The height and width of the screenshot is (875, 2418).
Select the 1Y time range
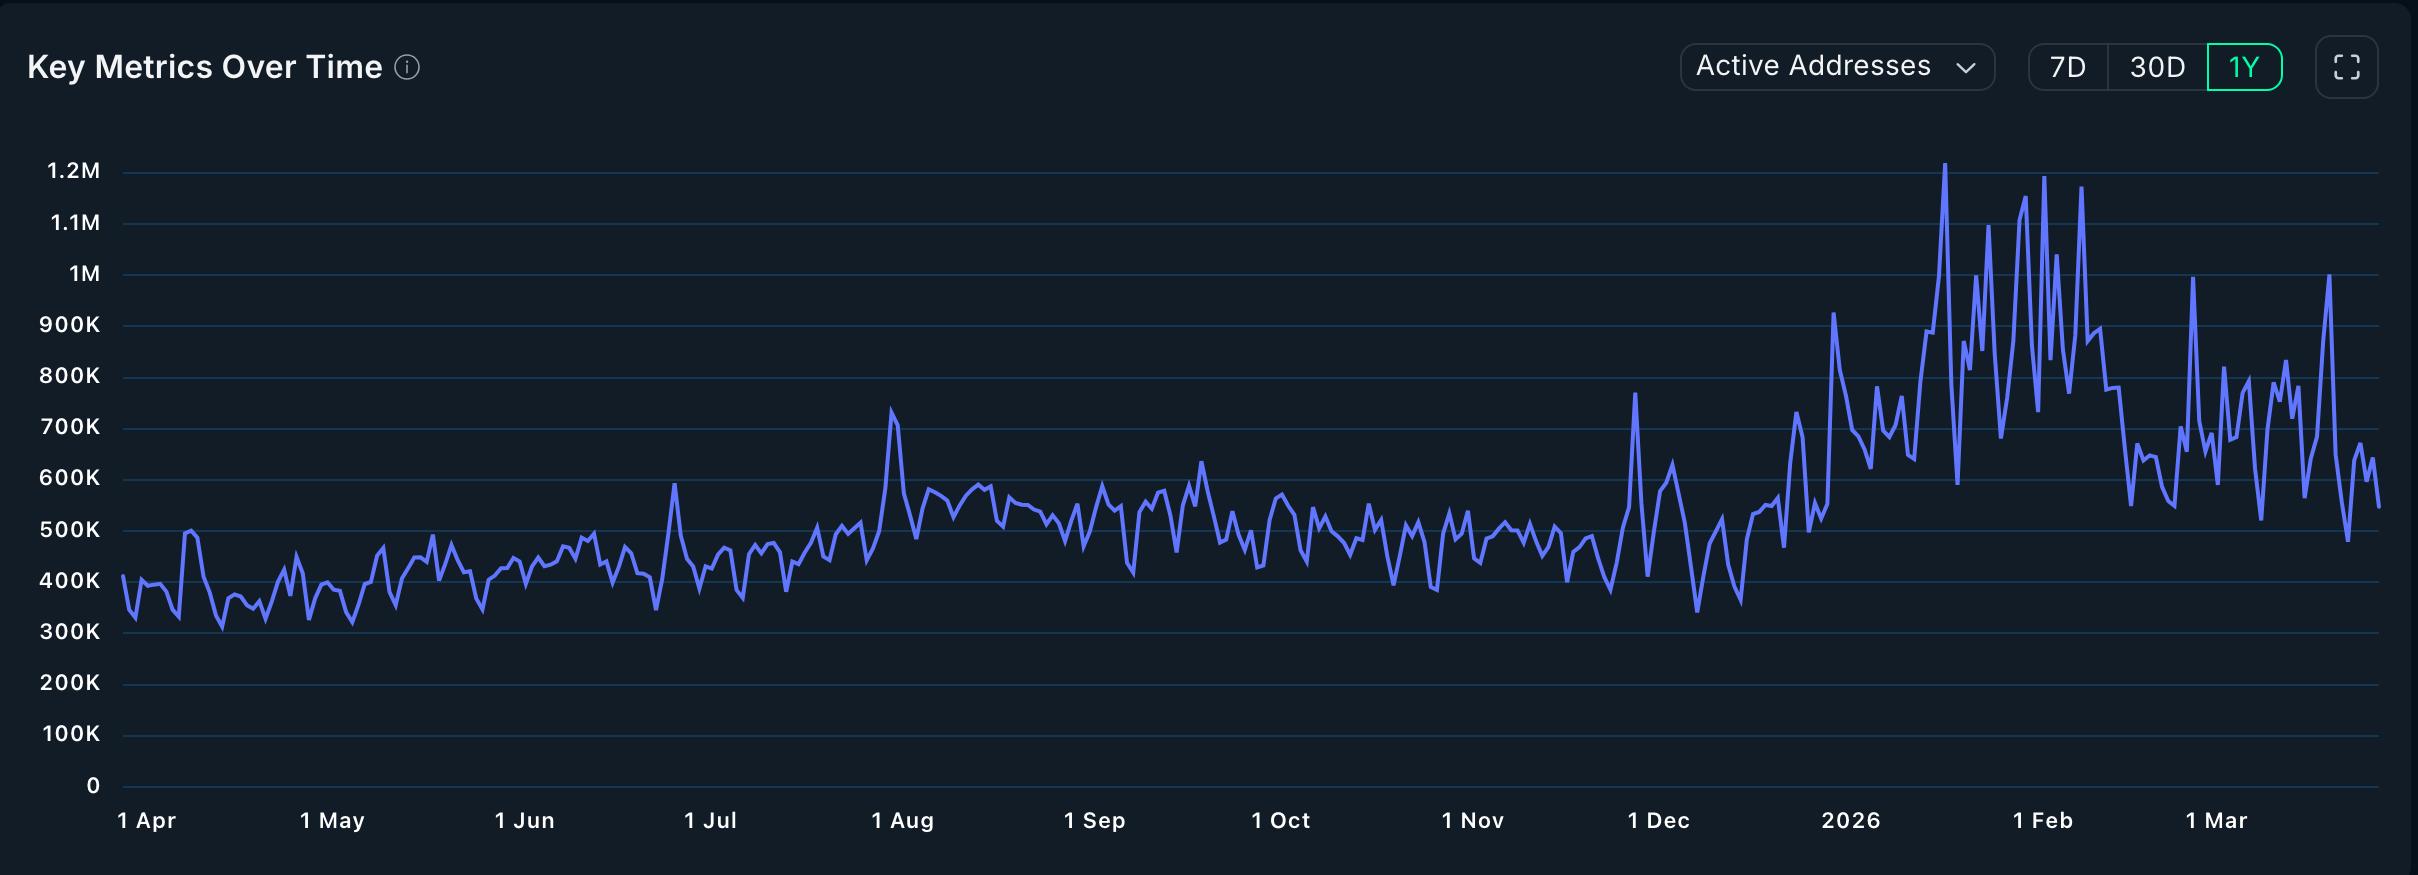(x=2244, y=67)
